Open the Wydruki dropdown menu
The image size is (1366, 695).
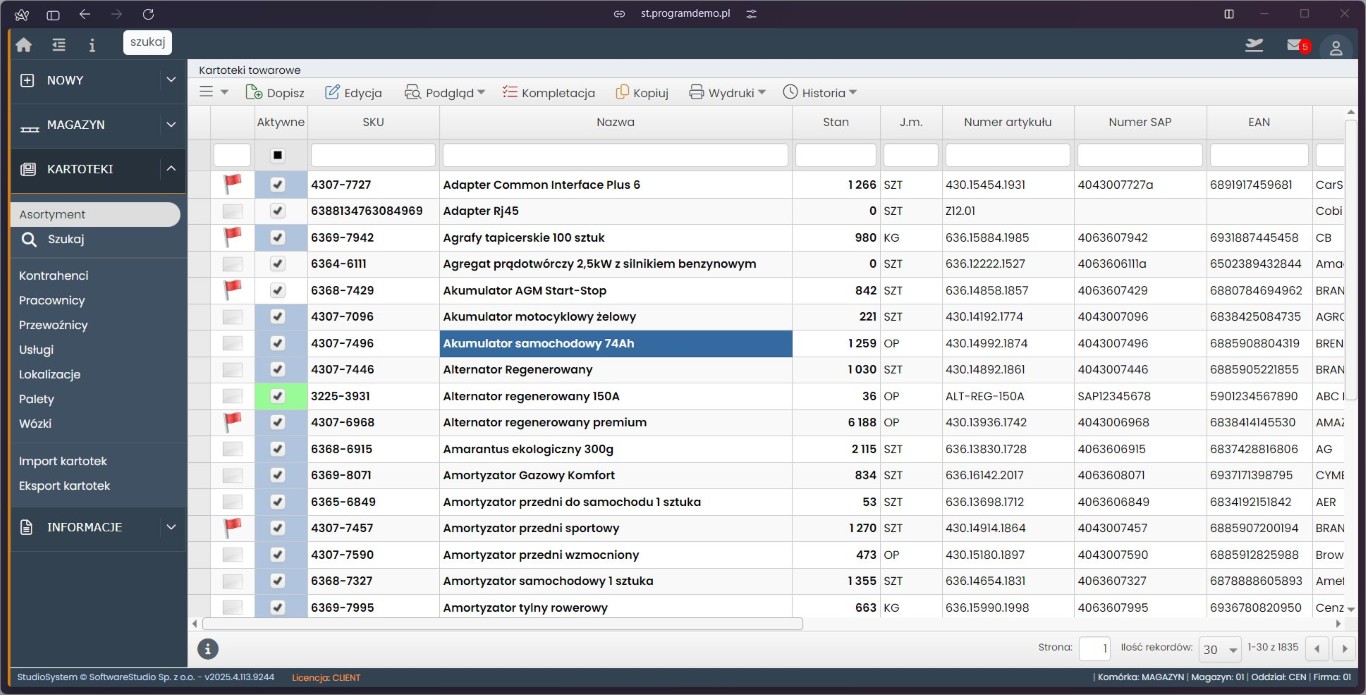(x=728, y=92)
